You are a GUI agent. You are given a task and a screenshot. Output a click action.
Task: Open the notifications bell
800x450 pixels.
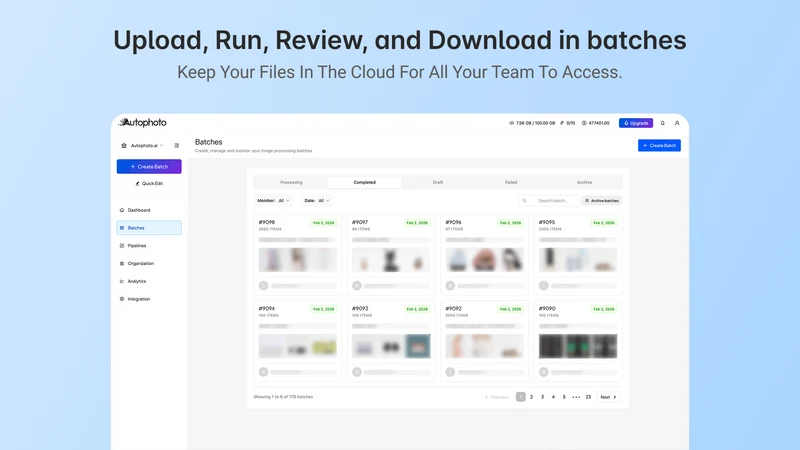(662, 123)
